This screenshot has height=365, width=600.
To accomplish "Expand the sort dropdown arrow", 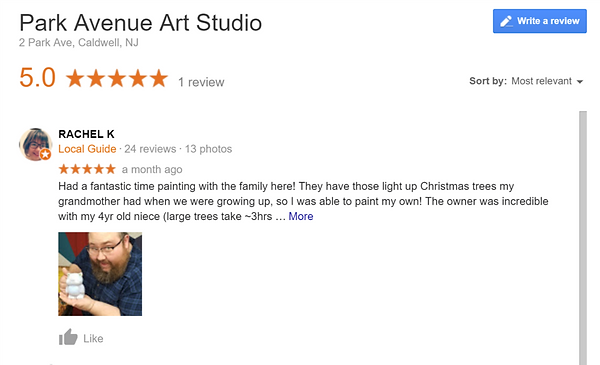I will (580, 81).
